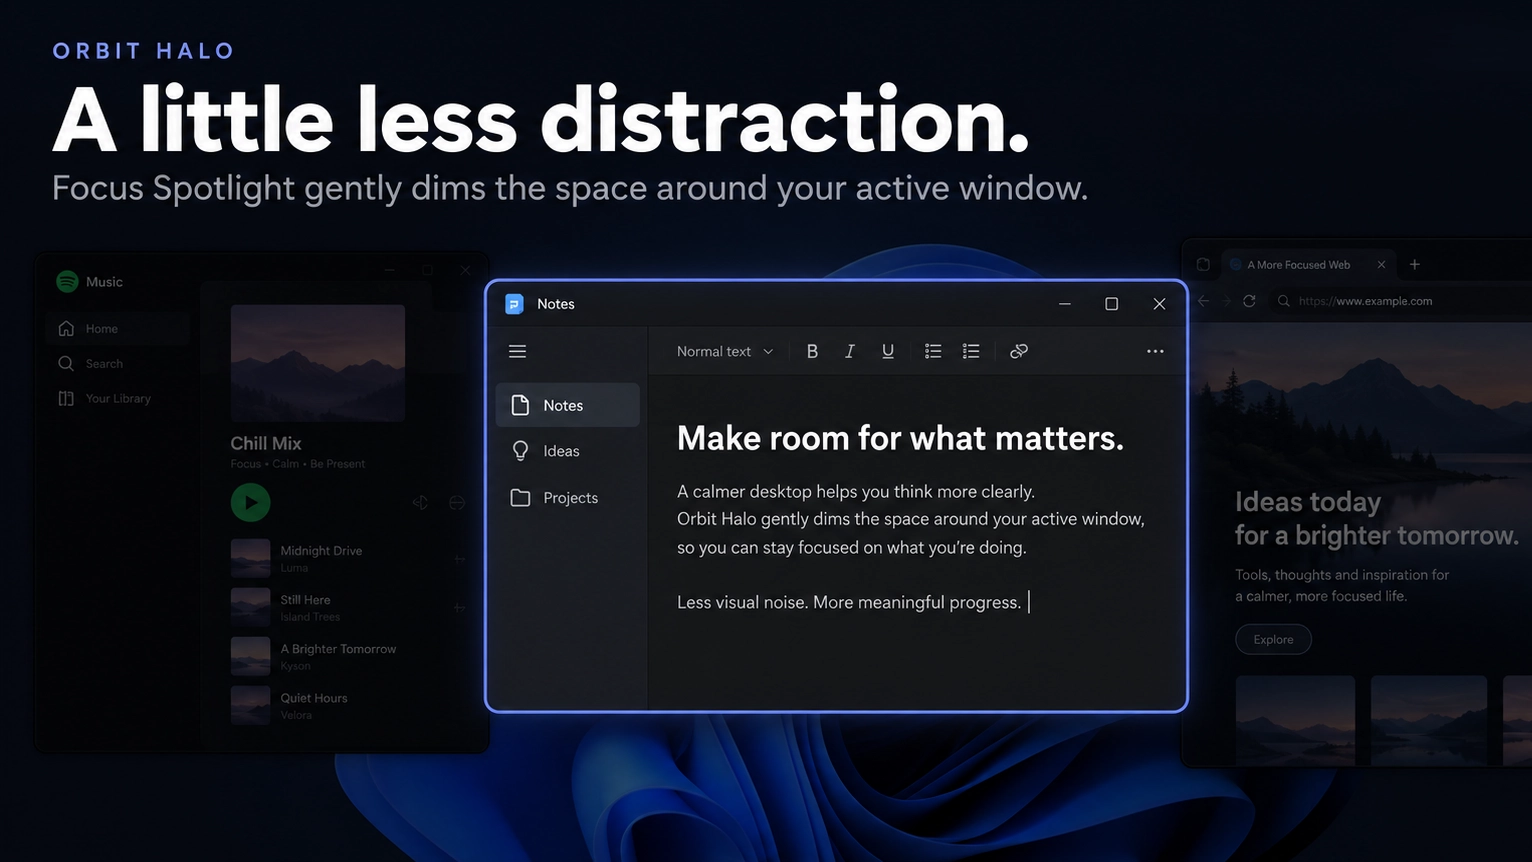Play the Chill Mix playlist
Viewport: 1532px width, 862px height.
pos(250,502)
